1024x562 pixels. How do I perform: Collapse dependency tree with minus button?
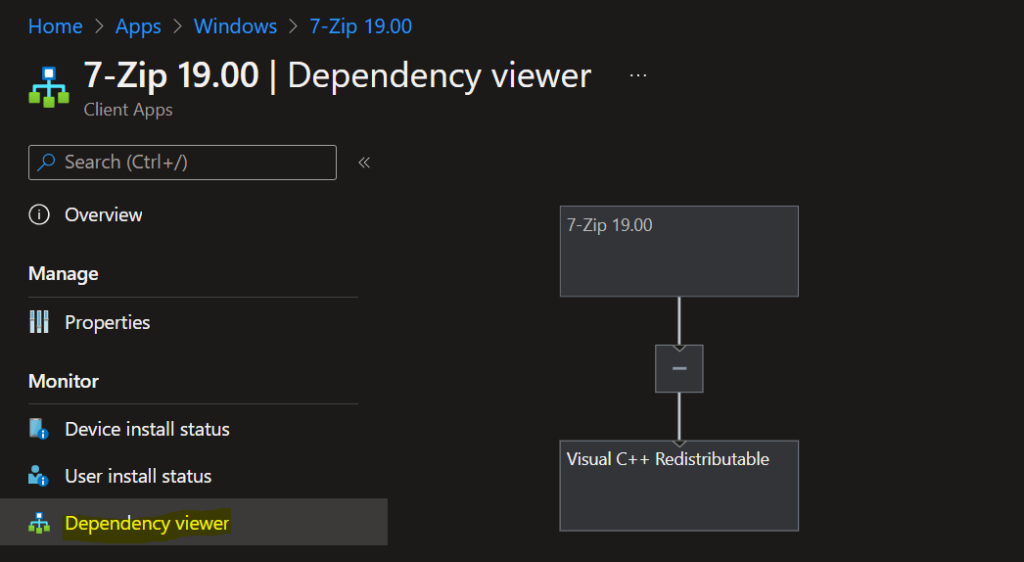tap(679, 369)
